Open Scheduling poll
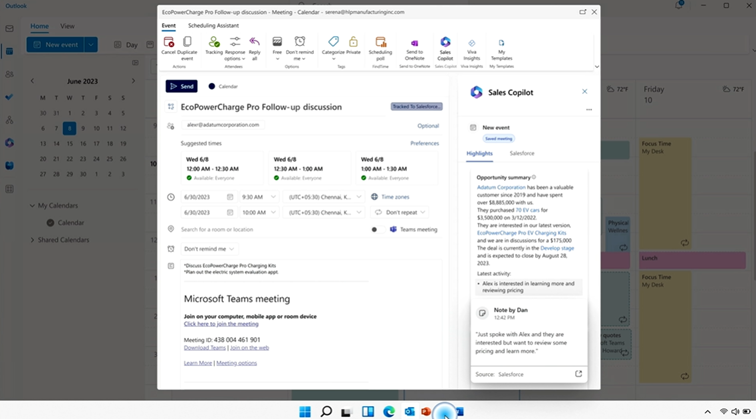Image resolution: width=756 pixels, height=419 pixels. 380,48
